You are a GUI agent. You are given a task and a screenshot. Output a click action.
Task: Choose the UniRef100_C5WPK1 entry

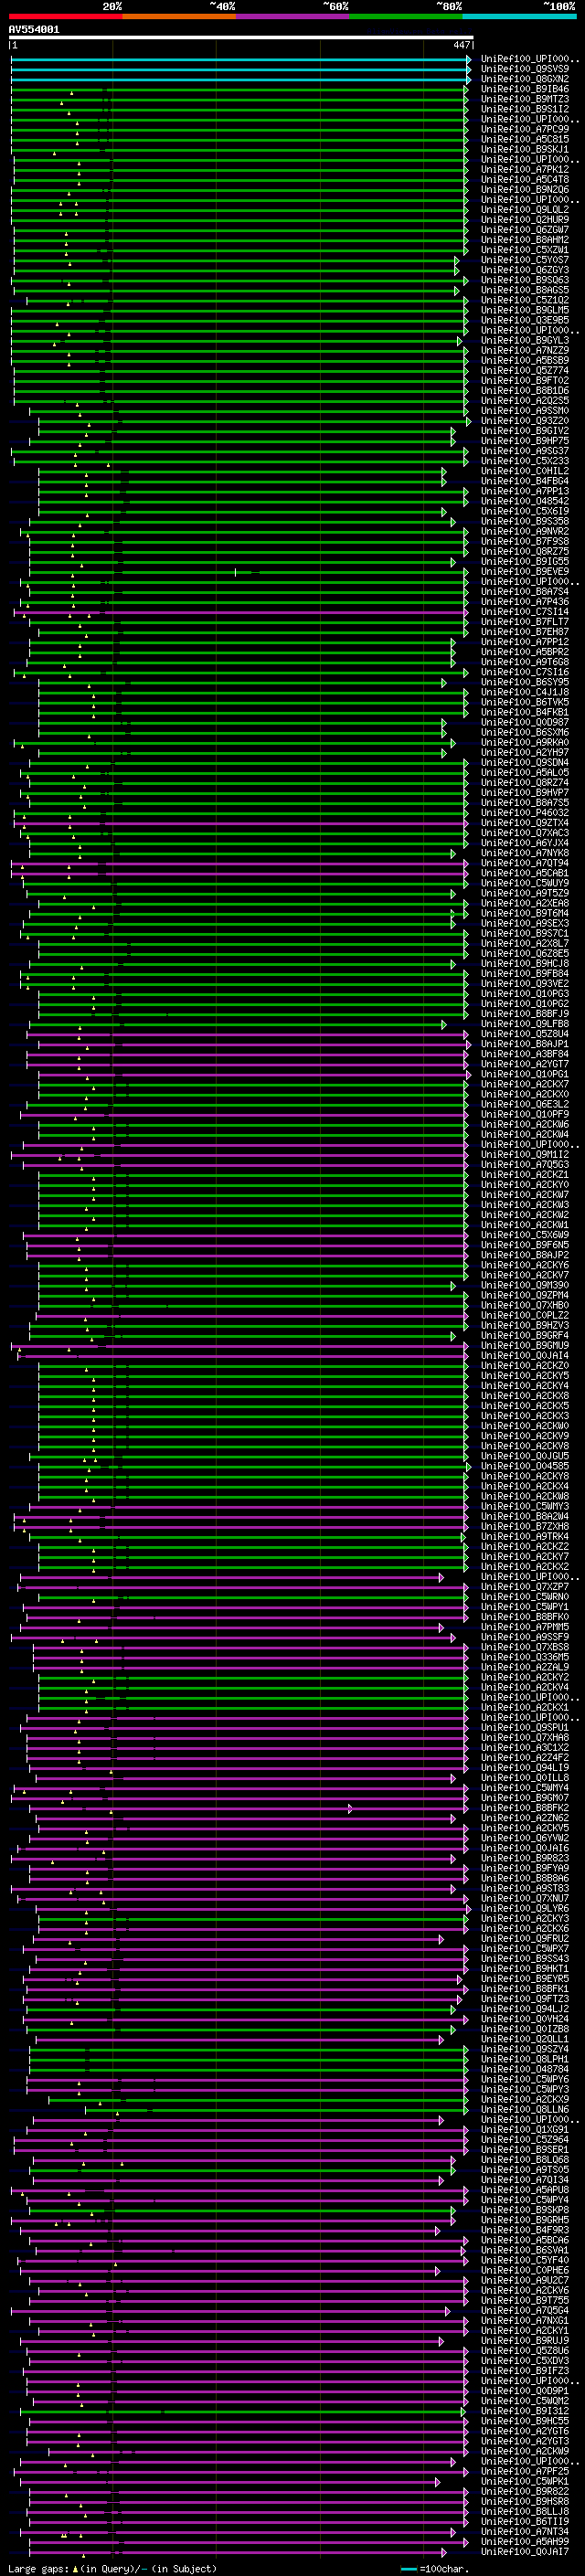coord(525,2481)
